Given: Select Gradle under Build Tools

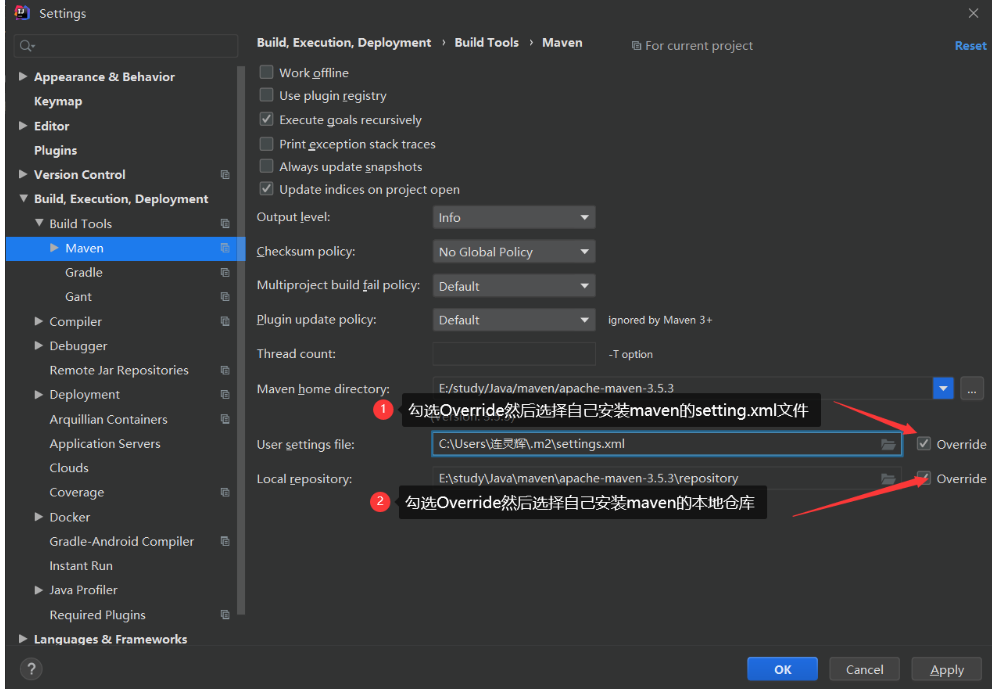Looking at the screenshot, I should [84, 272].
